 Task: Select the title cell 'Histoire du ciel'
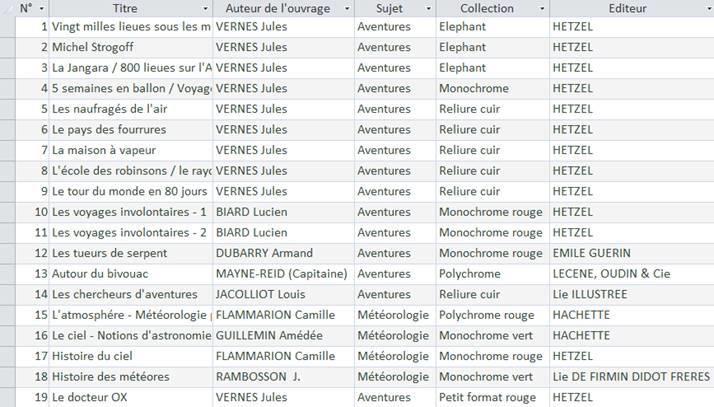coord(131,356)
